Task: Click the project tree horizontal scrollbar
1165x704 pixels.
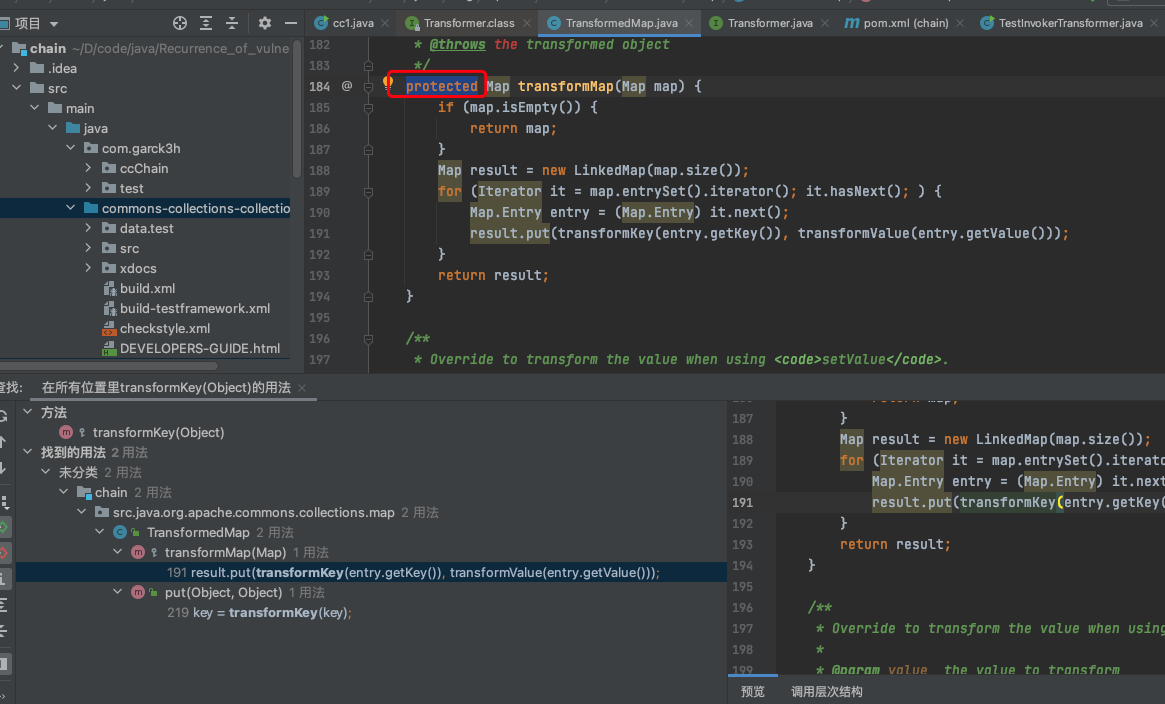Action: (108, 365)
